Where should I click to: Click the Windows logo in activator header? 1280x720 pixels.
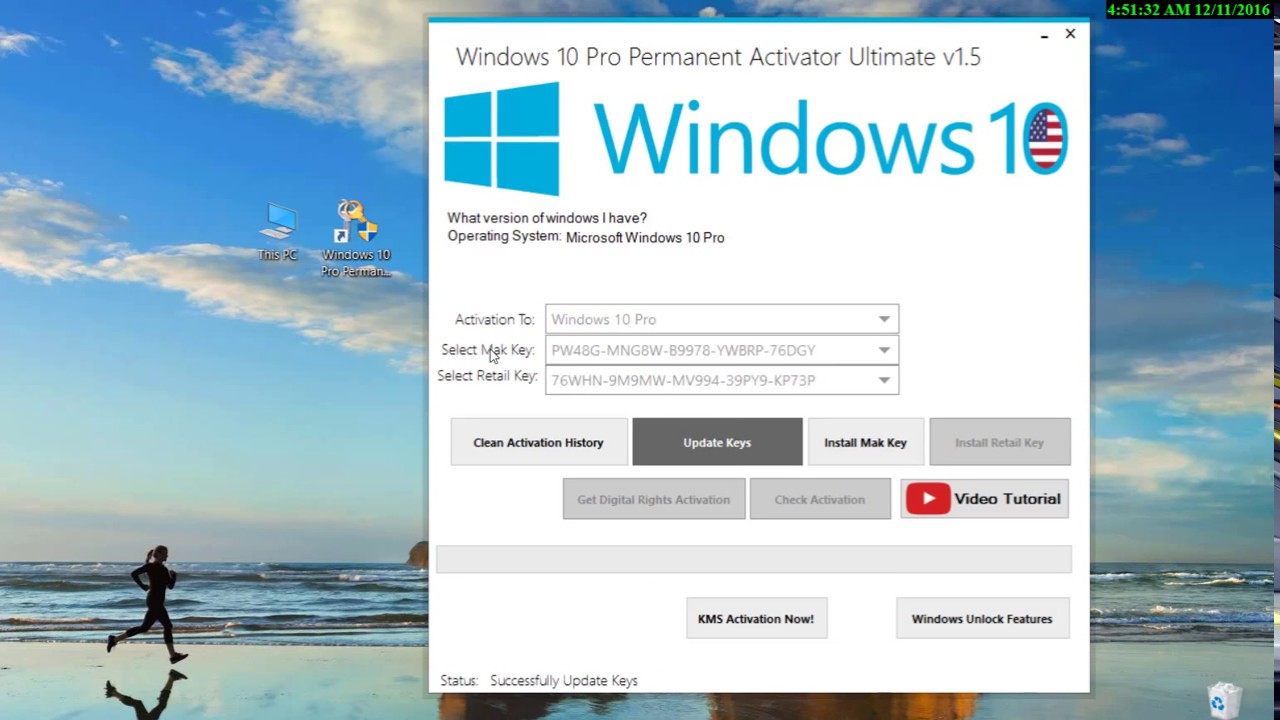coord(502,138)
